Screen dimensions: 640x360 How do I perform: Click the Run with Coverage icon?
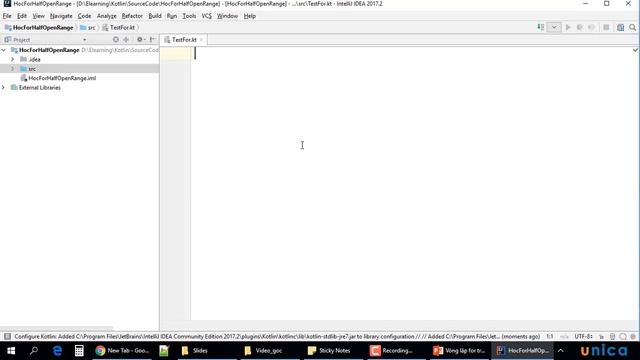pos(591,27)
